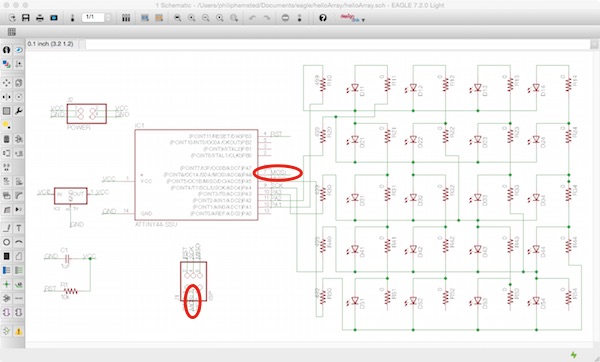Click the green lightning status bar icon
This screenshot has height=362, width=600.
[574, 355]
